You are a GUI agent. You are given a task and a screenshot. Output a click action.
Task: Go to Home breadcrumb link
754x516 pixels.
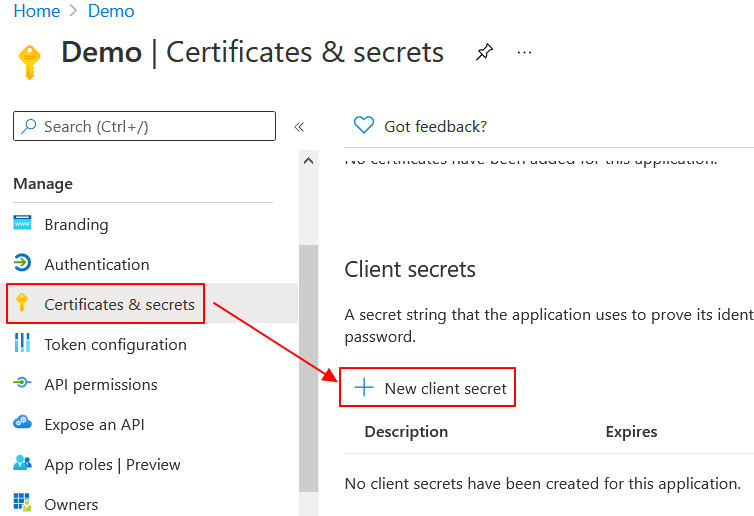tap(37, 12)
